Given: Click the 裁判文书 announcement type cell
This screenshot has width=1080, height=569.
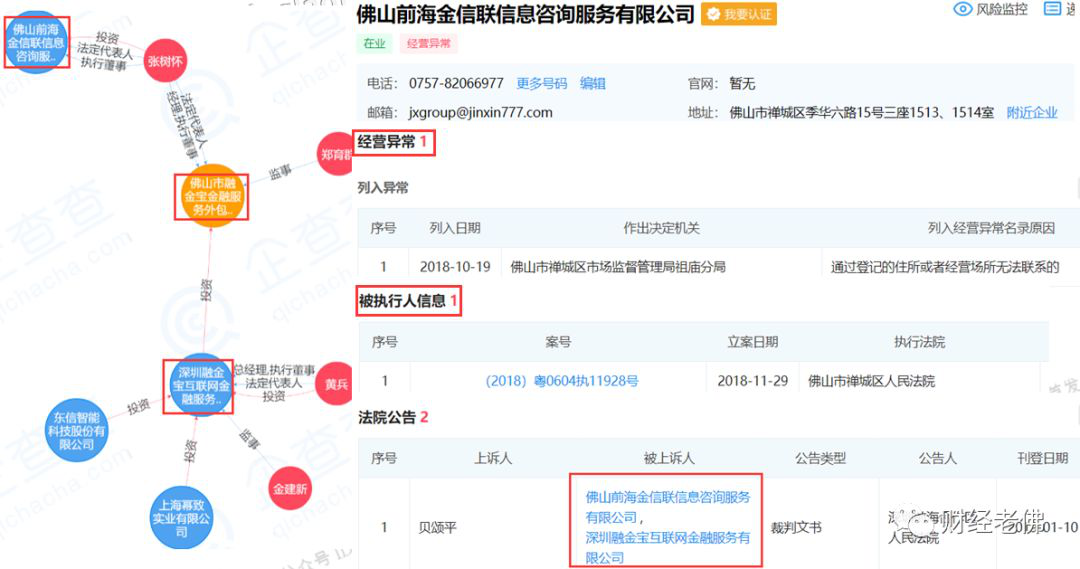Looking at the screenshot, I should pos(796,528).
